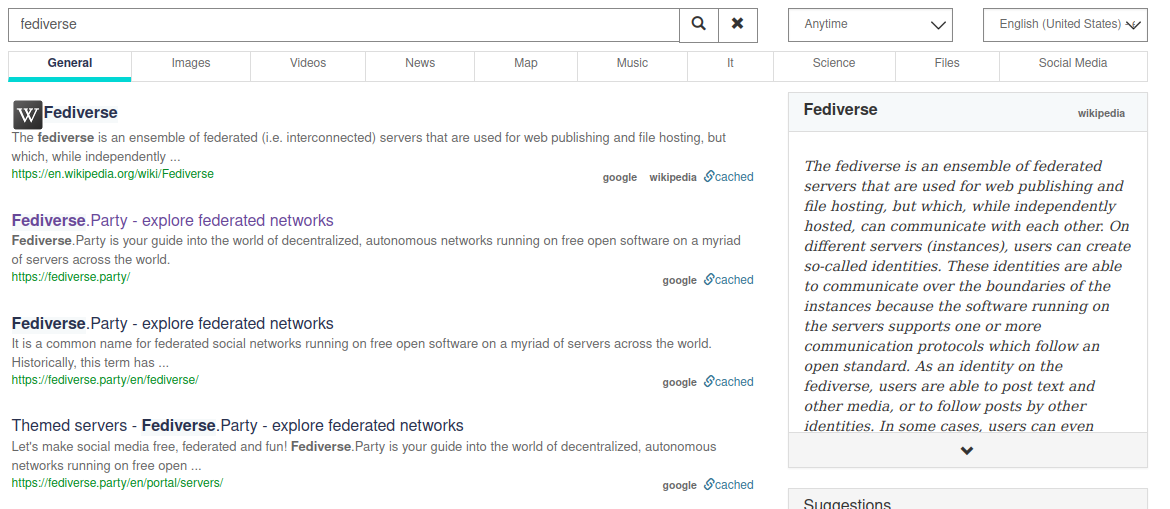Open the https://fediverse.party/en/portal/servers/ URL link
This screenshot has width=1170, height=509.
(117, 483)
